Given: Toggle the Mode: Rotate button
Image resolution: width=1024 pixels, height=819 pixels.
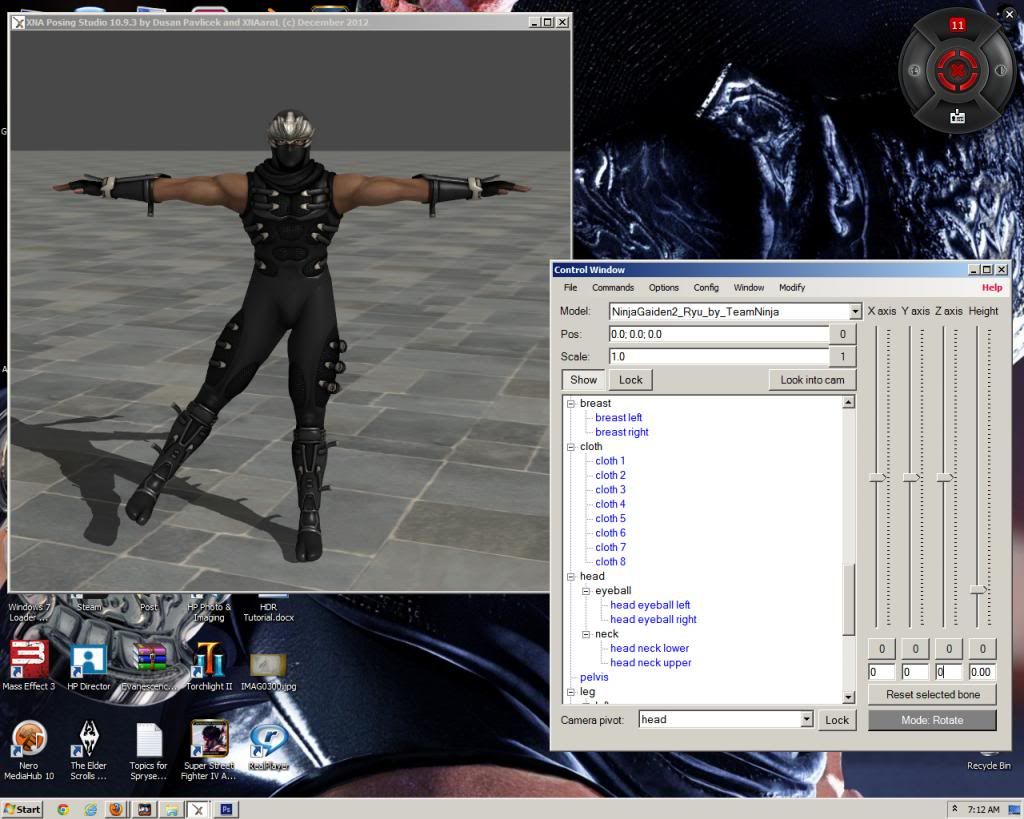Looking at the screenshot, I should 932,720.
